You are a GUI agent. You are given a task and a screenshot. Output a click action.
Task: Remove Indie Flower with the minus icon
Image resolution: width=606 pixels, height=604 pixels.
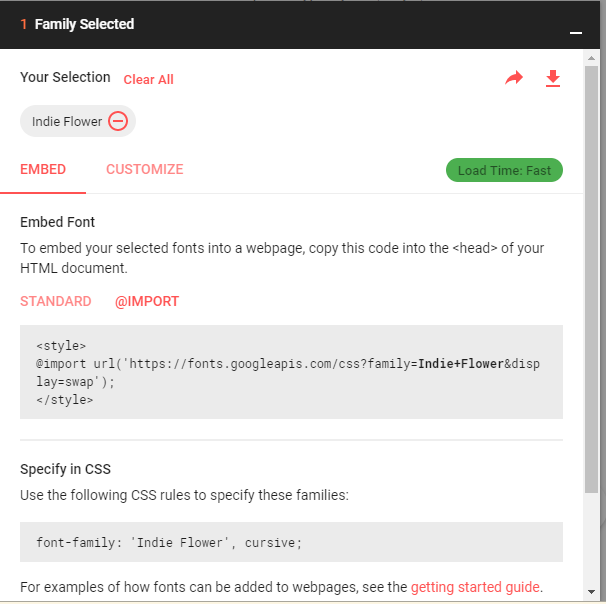click(x=118, y=122)
